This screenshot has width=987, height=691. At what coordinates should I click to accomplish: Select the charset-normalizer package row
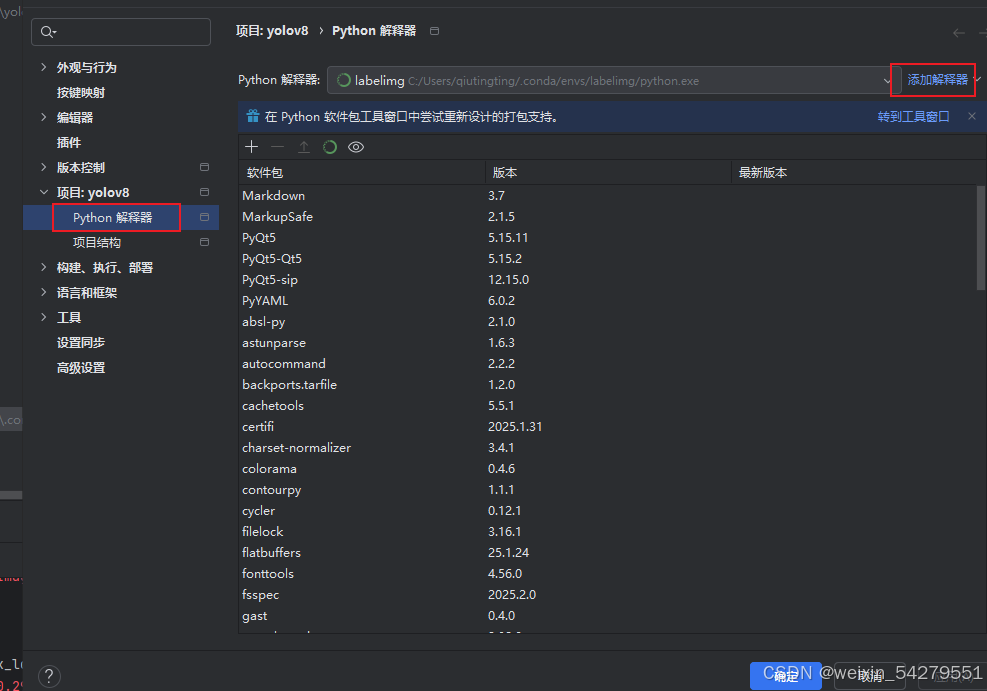point(607,447)
